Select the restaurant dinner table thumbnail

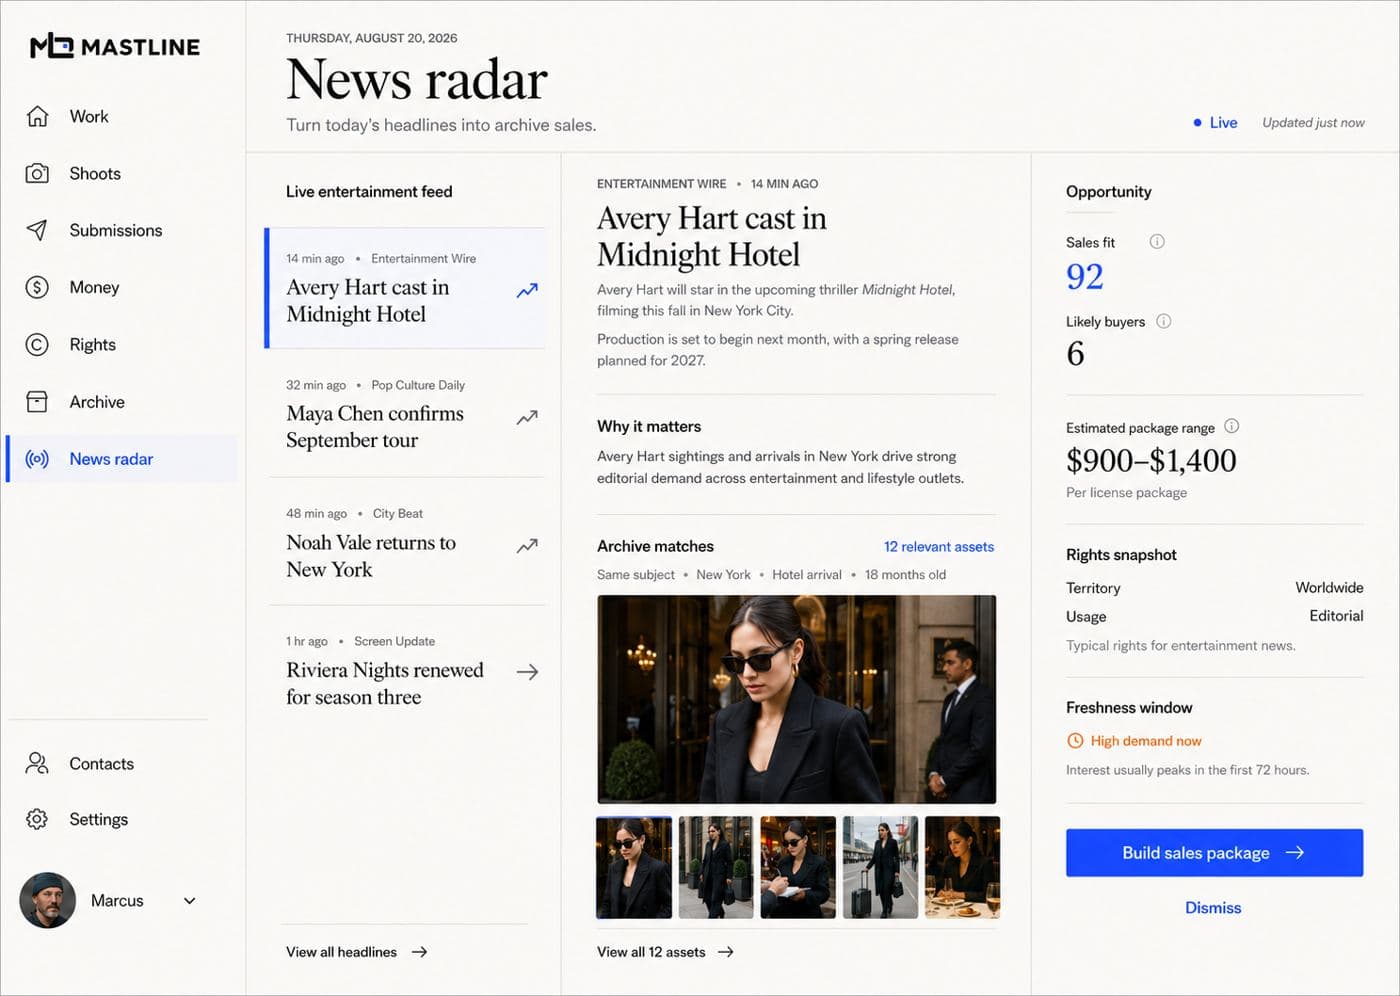962,867
